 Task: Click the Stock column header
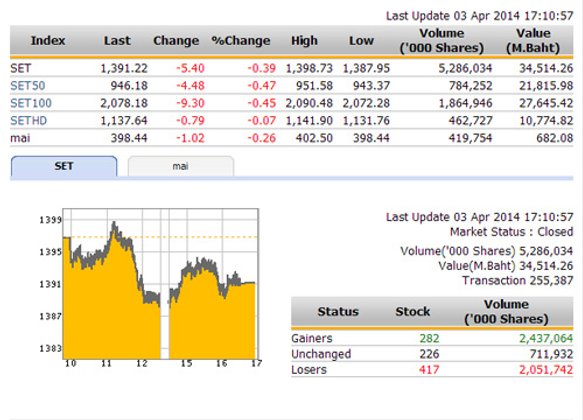(x=413, y=311)
